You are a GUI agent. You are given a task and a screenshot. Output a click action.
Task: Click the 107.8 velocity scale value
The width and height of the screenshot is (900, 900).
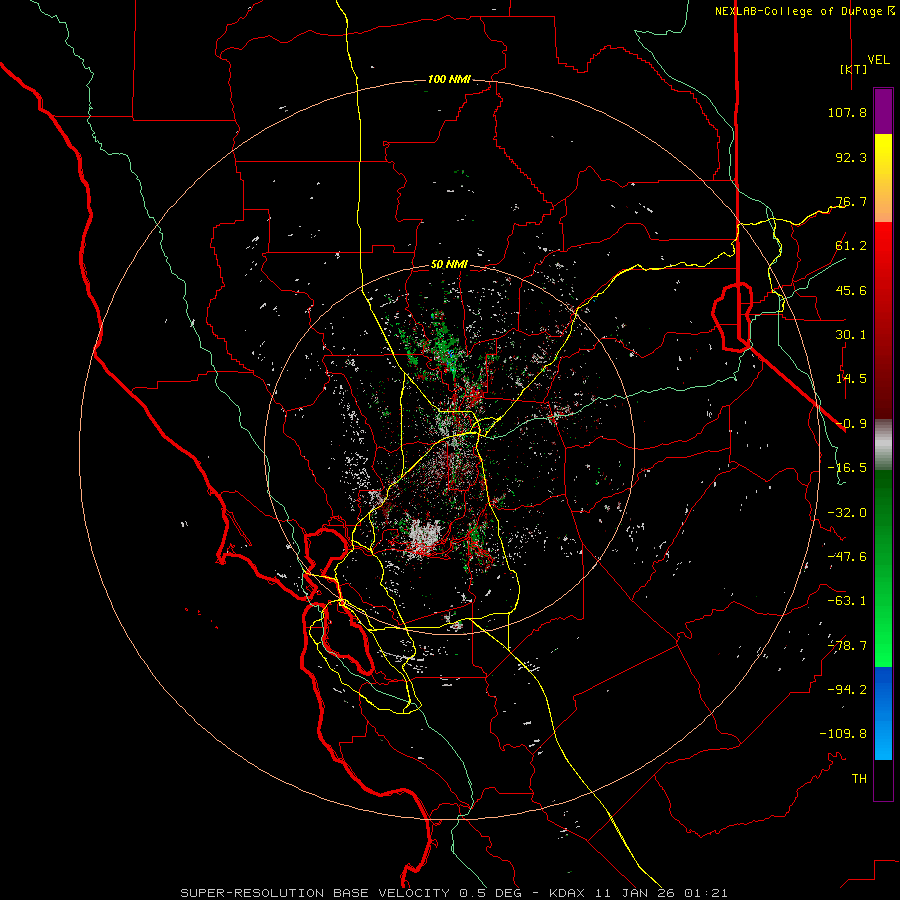(847, 112)
